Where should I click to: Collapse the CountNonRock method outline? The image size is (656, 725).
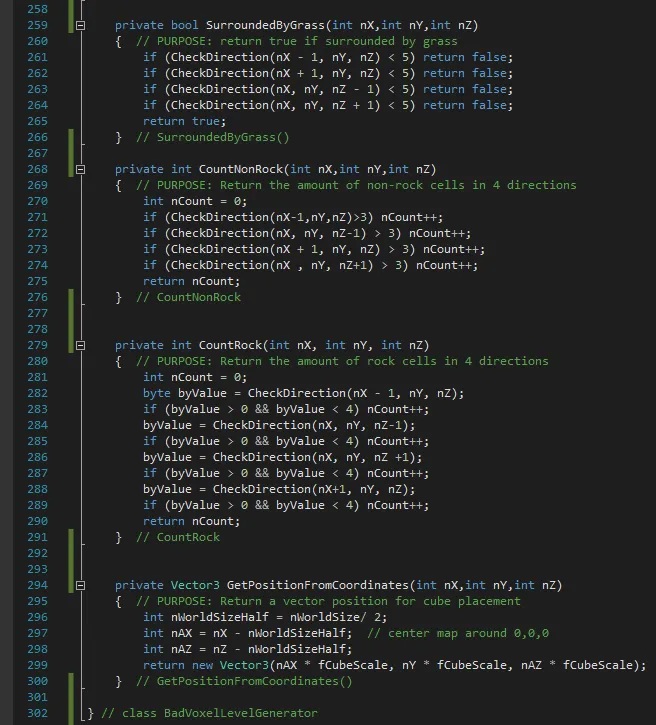80,170
